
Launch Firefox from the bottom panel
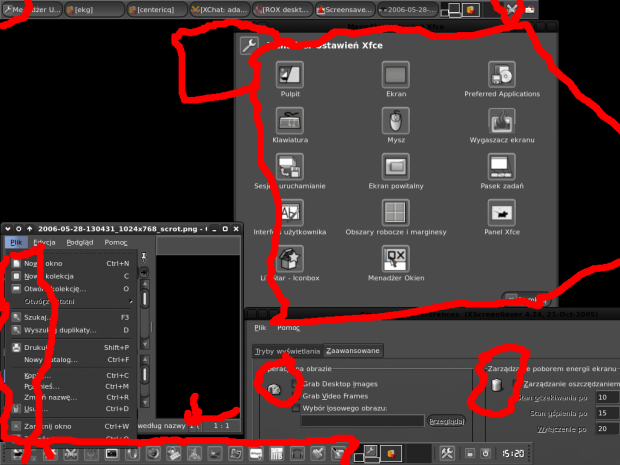[153, 454]
